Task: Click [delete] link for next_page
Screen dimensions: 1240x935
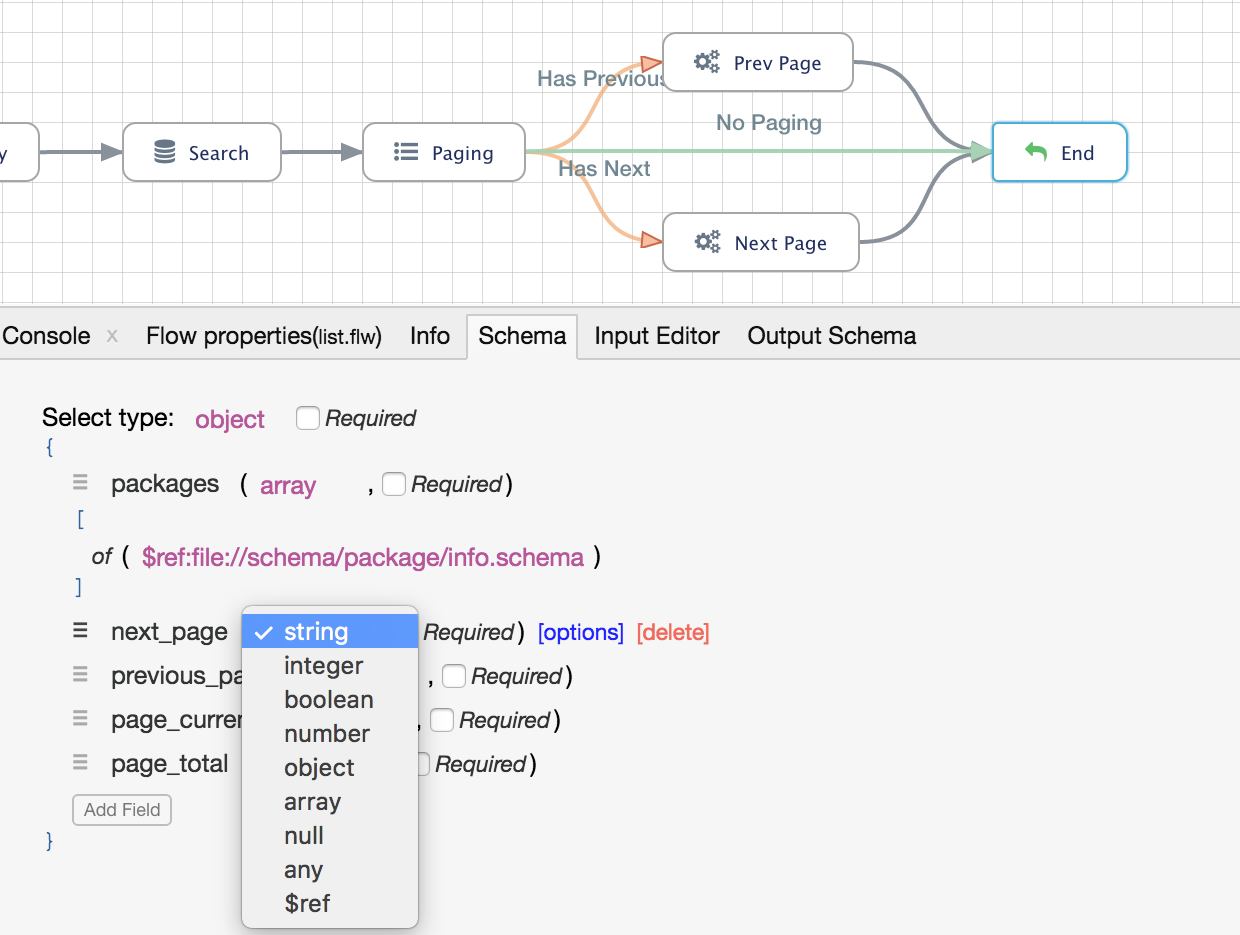Action: [673, 632]
